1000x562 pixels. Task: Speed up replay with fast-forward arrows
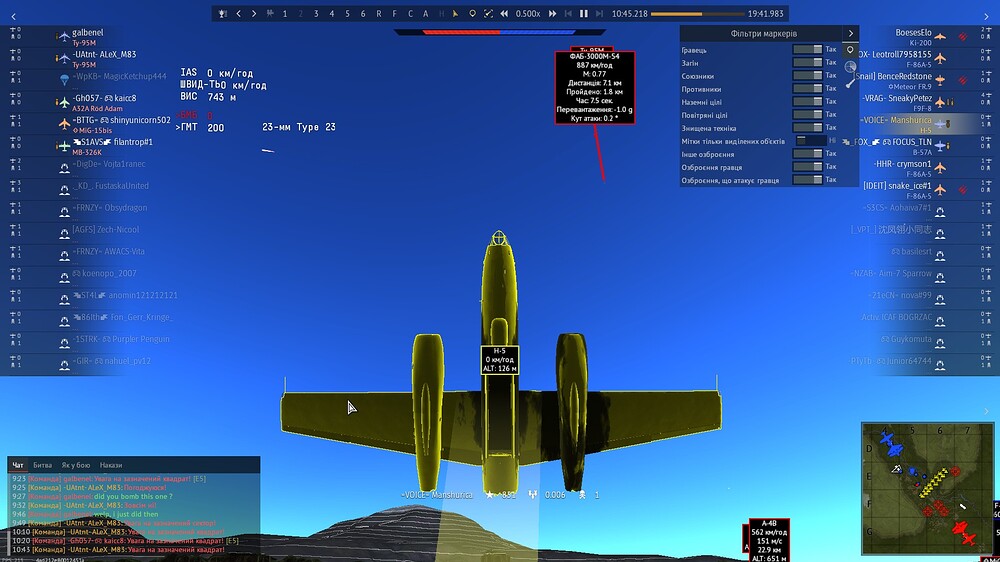click(x=552, y=13)
